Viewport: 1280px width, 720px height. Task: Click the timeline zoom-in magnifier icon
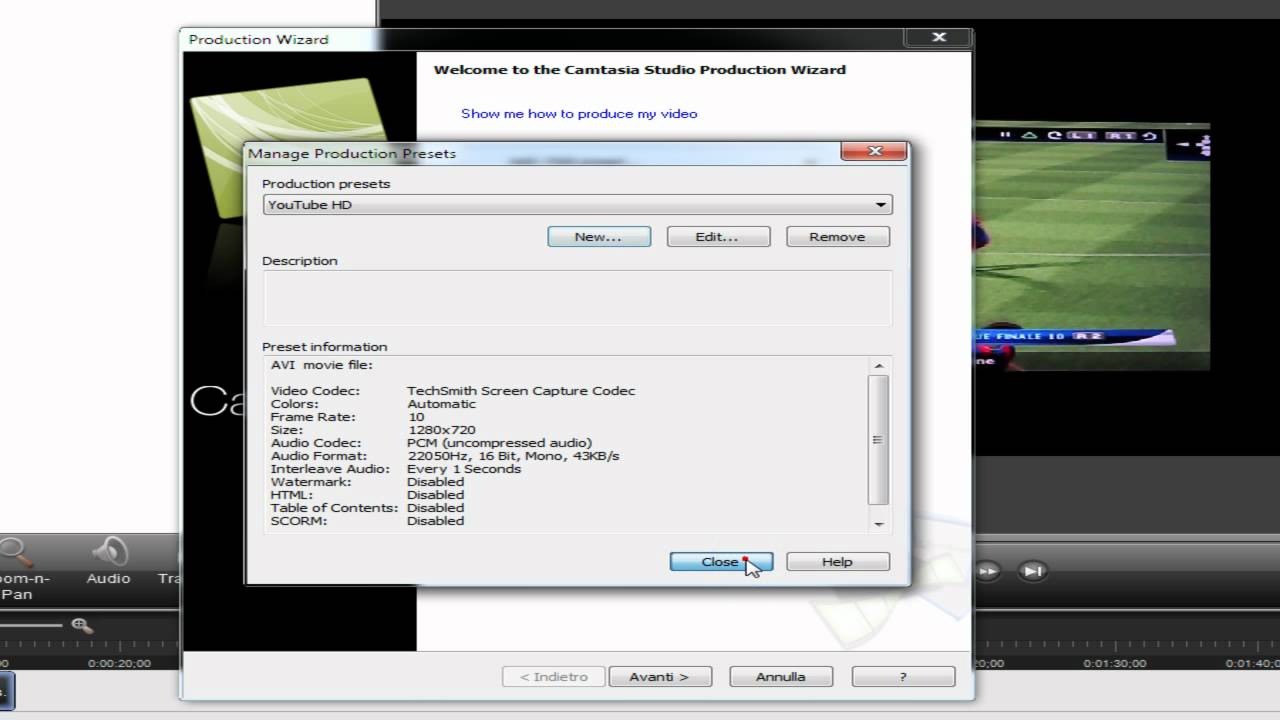click(x=82, y=626)
